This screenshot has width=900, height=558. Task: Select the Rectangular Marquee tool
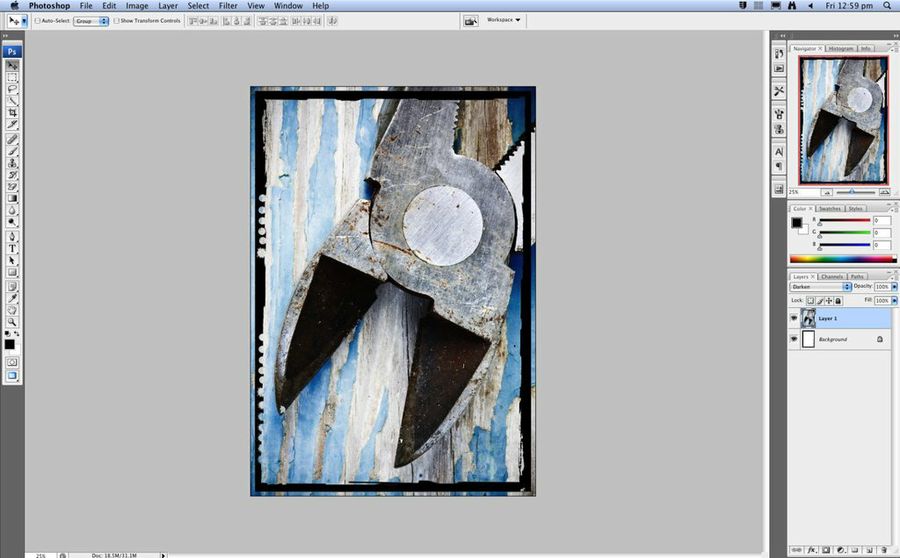[x=12, y=78]
